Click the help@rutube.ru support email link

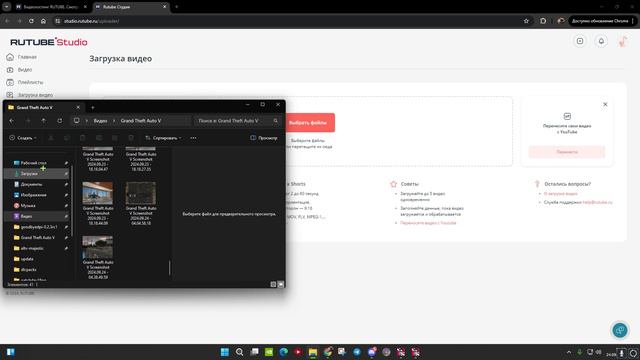tap(598, 202)
